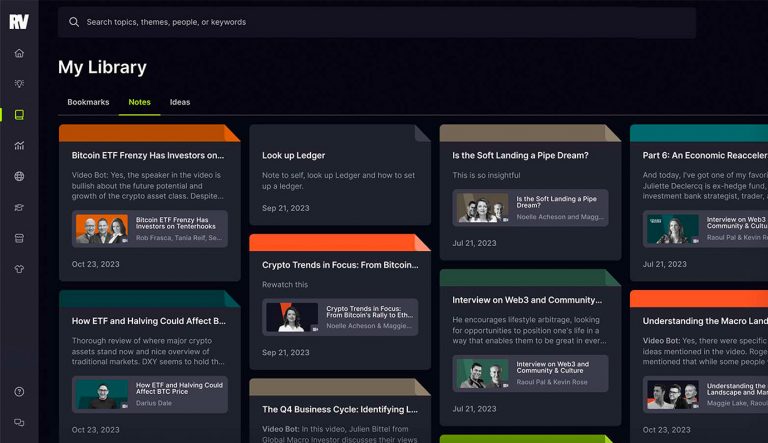
Task: Open Is the Soft Landing note title
Action: click(x=520, y=155)
